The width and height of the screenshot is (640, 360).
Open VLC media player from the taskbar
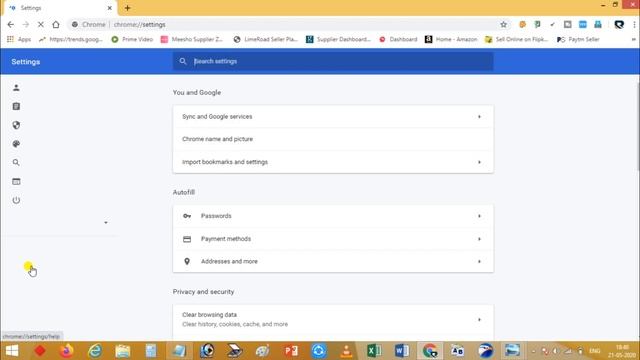click(x=346, y=351)
